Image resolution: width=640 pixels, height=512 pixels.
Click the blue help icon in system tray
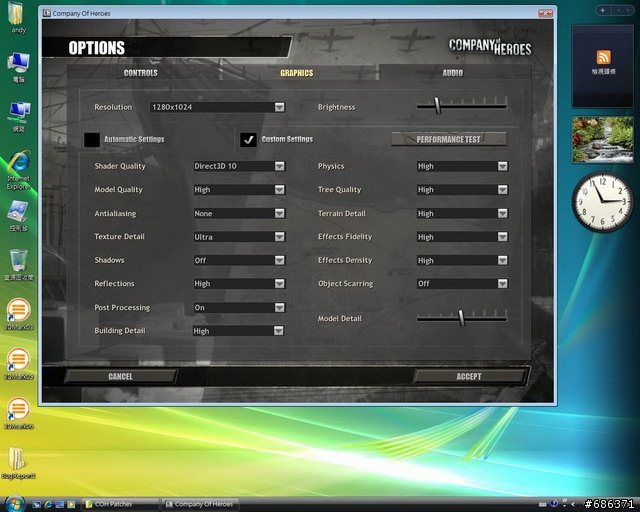click(x=554, y=504)
